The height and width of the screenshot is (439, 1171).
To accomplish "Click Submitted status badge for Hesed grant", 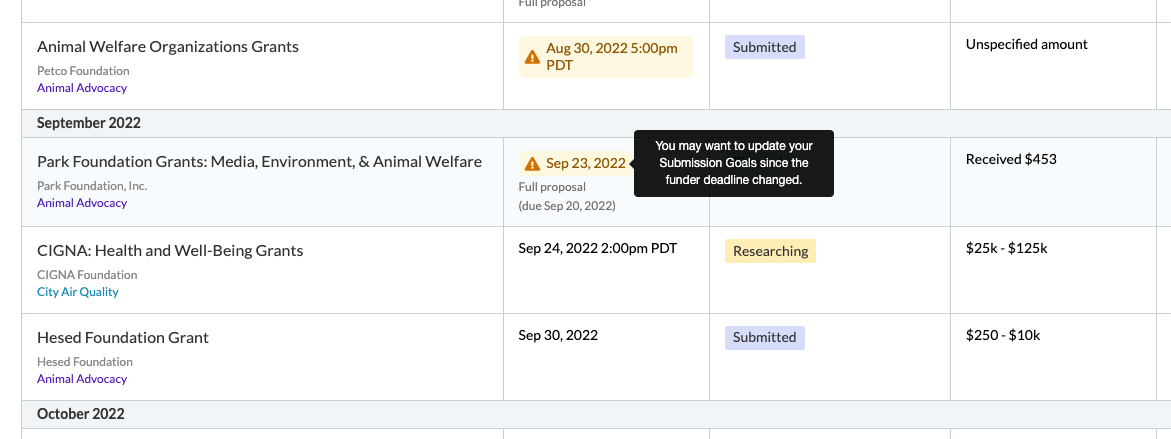I will click(x=765, y=337).
